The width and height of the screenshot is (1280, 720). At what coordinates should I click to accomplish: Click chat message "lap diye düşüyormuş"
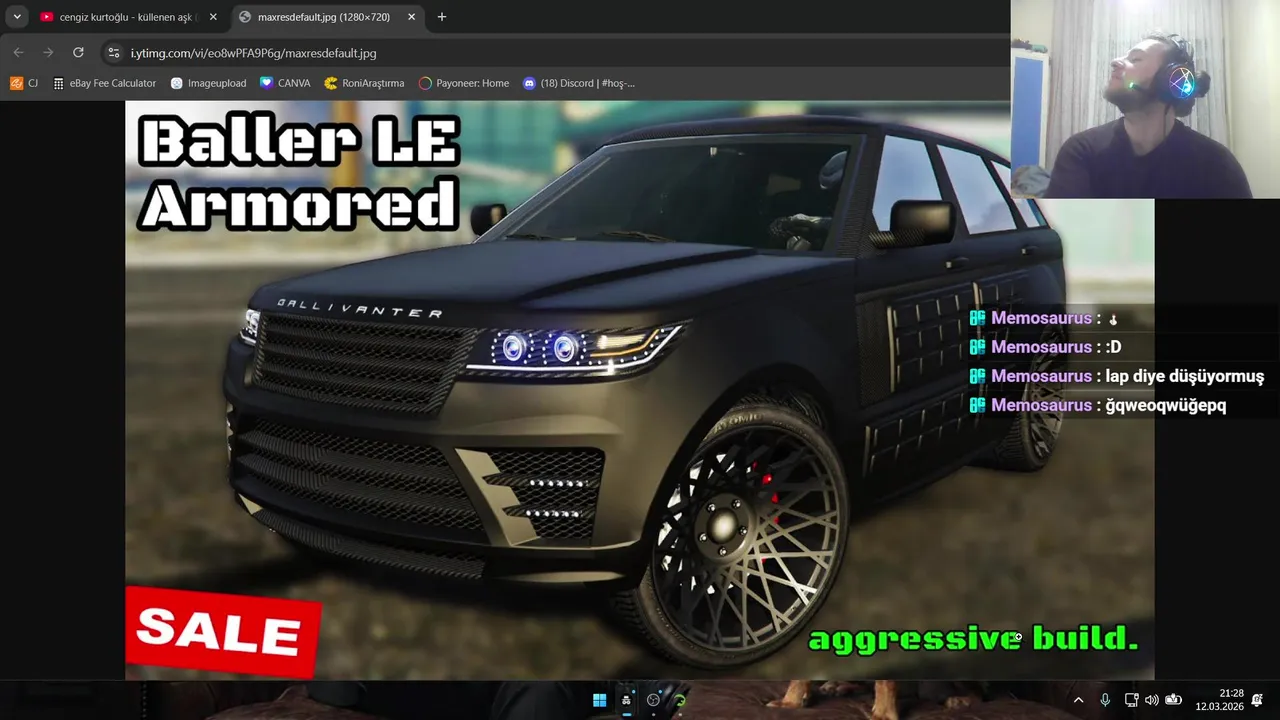click(x=1184, y=377)
